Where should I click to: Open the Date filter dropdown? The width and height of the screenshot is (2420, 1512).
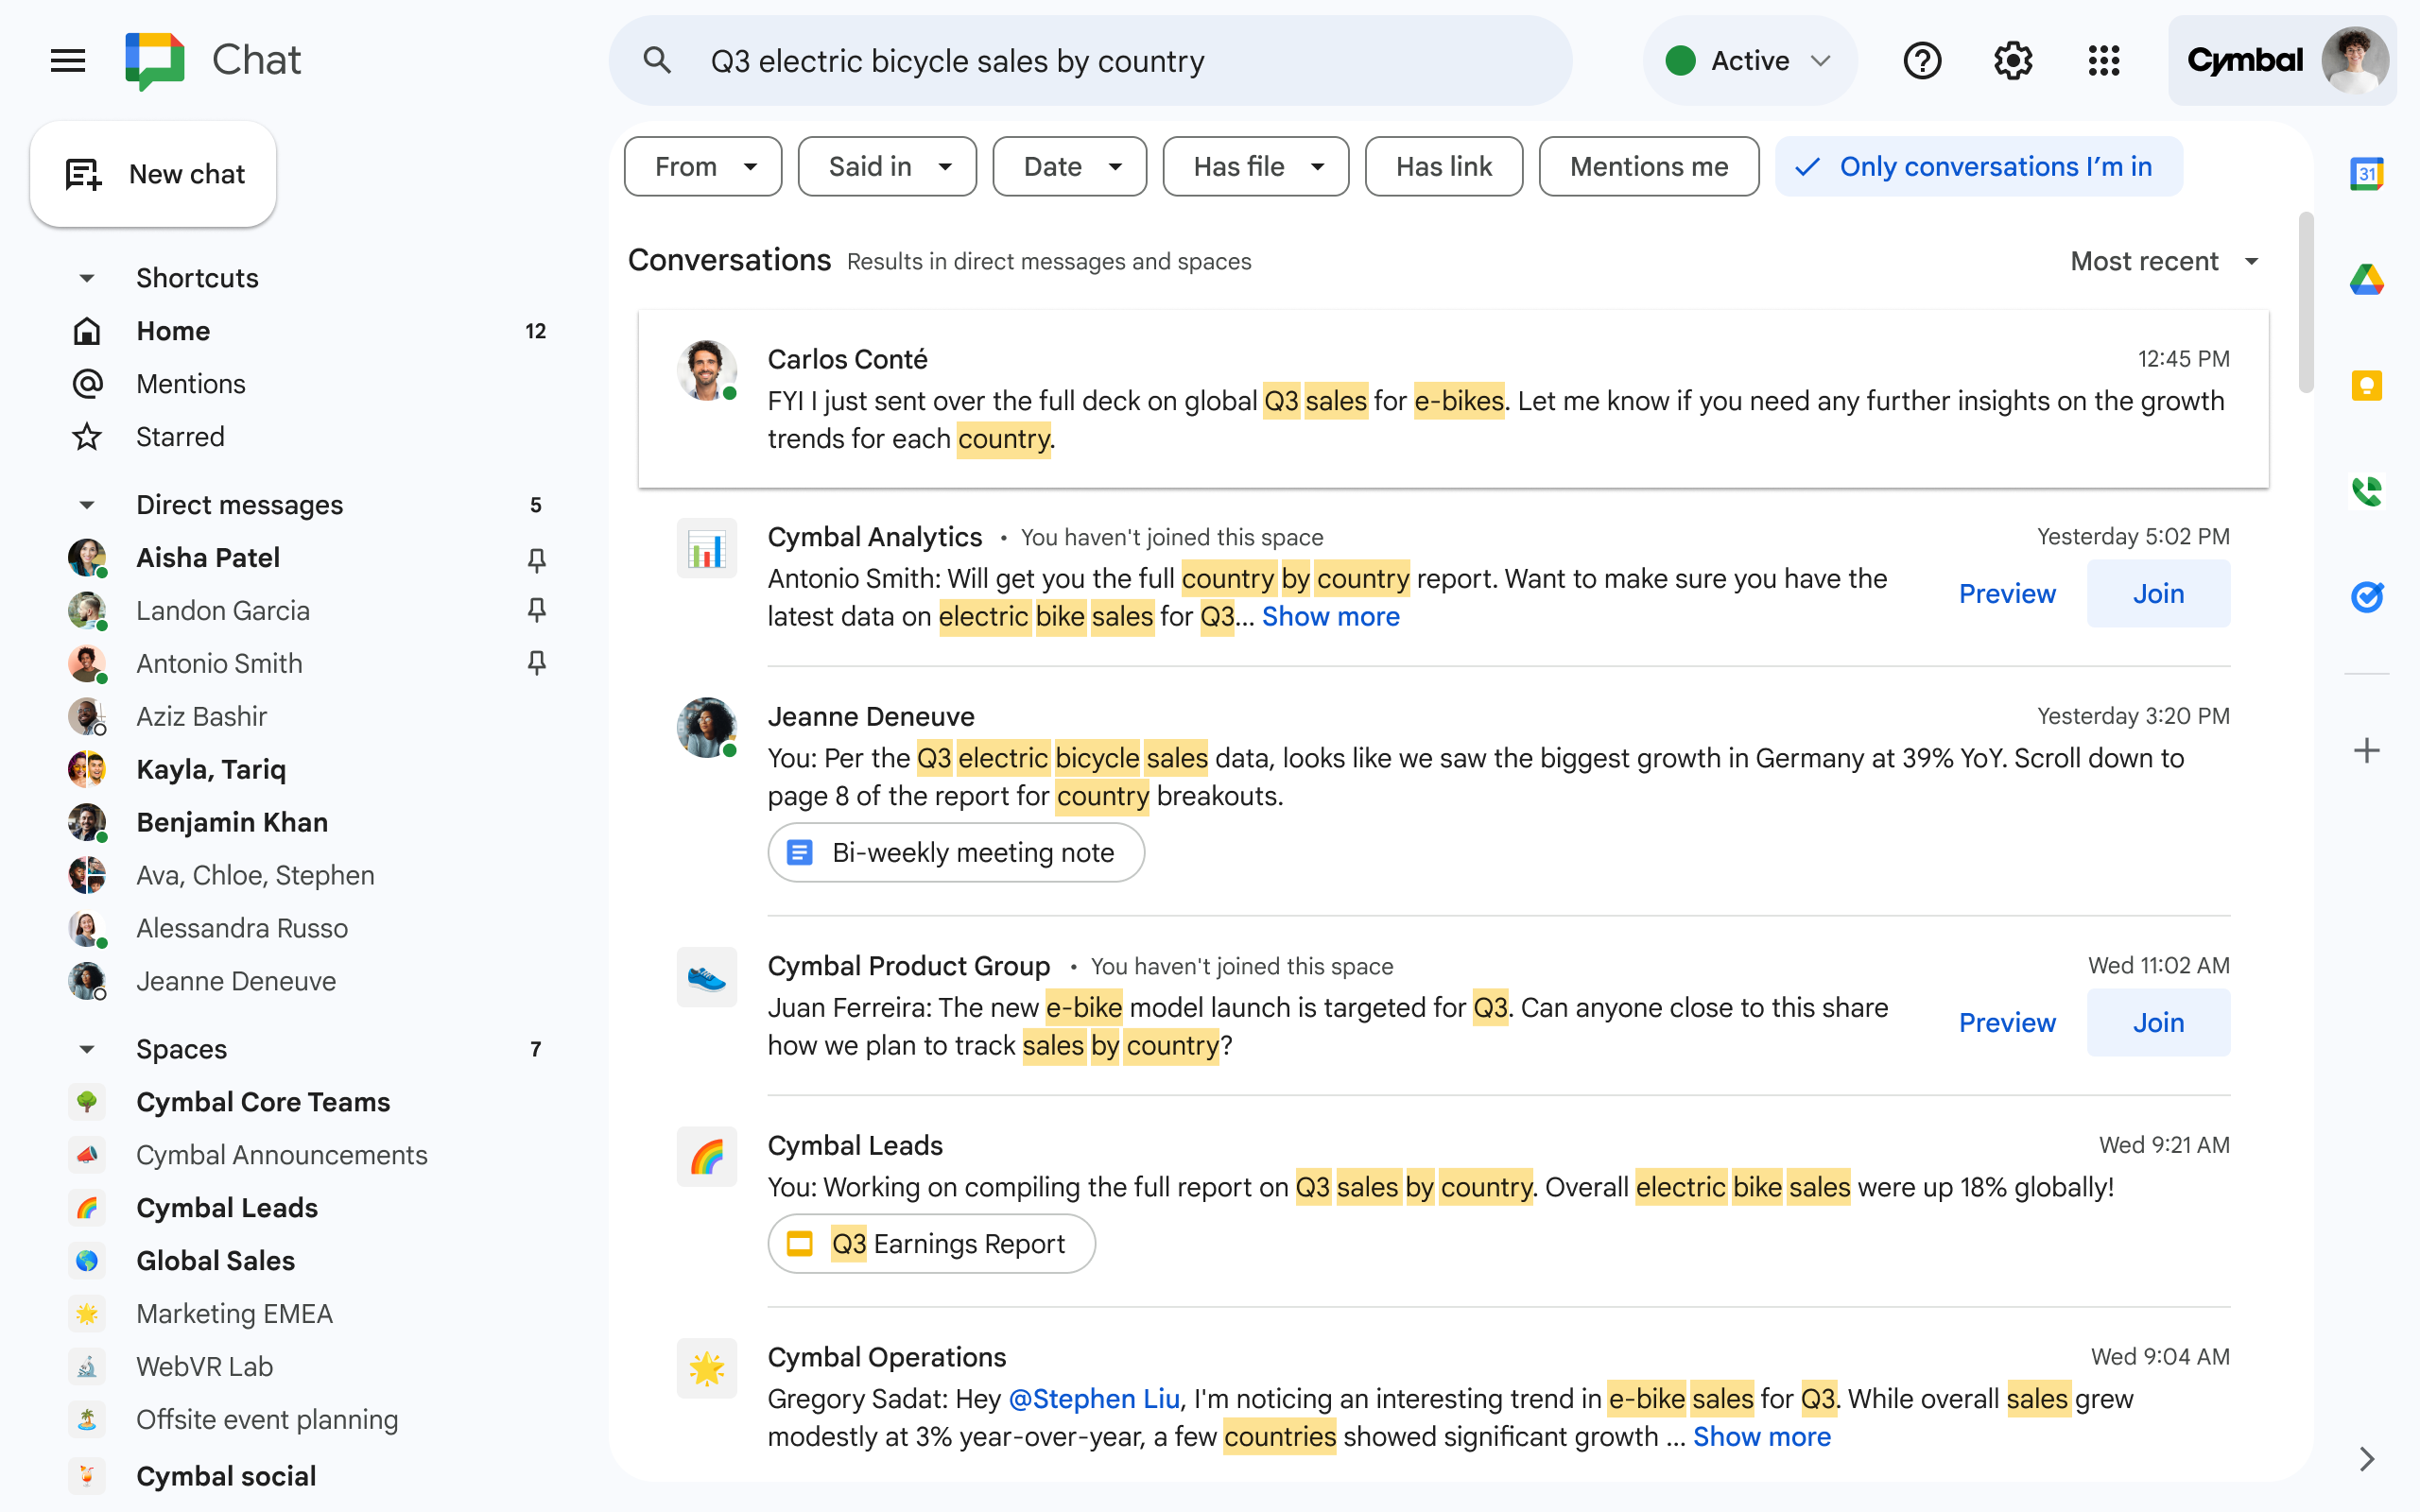1068,166
